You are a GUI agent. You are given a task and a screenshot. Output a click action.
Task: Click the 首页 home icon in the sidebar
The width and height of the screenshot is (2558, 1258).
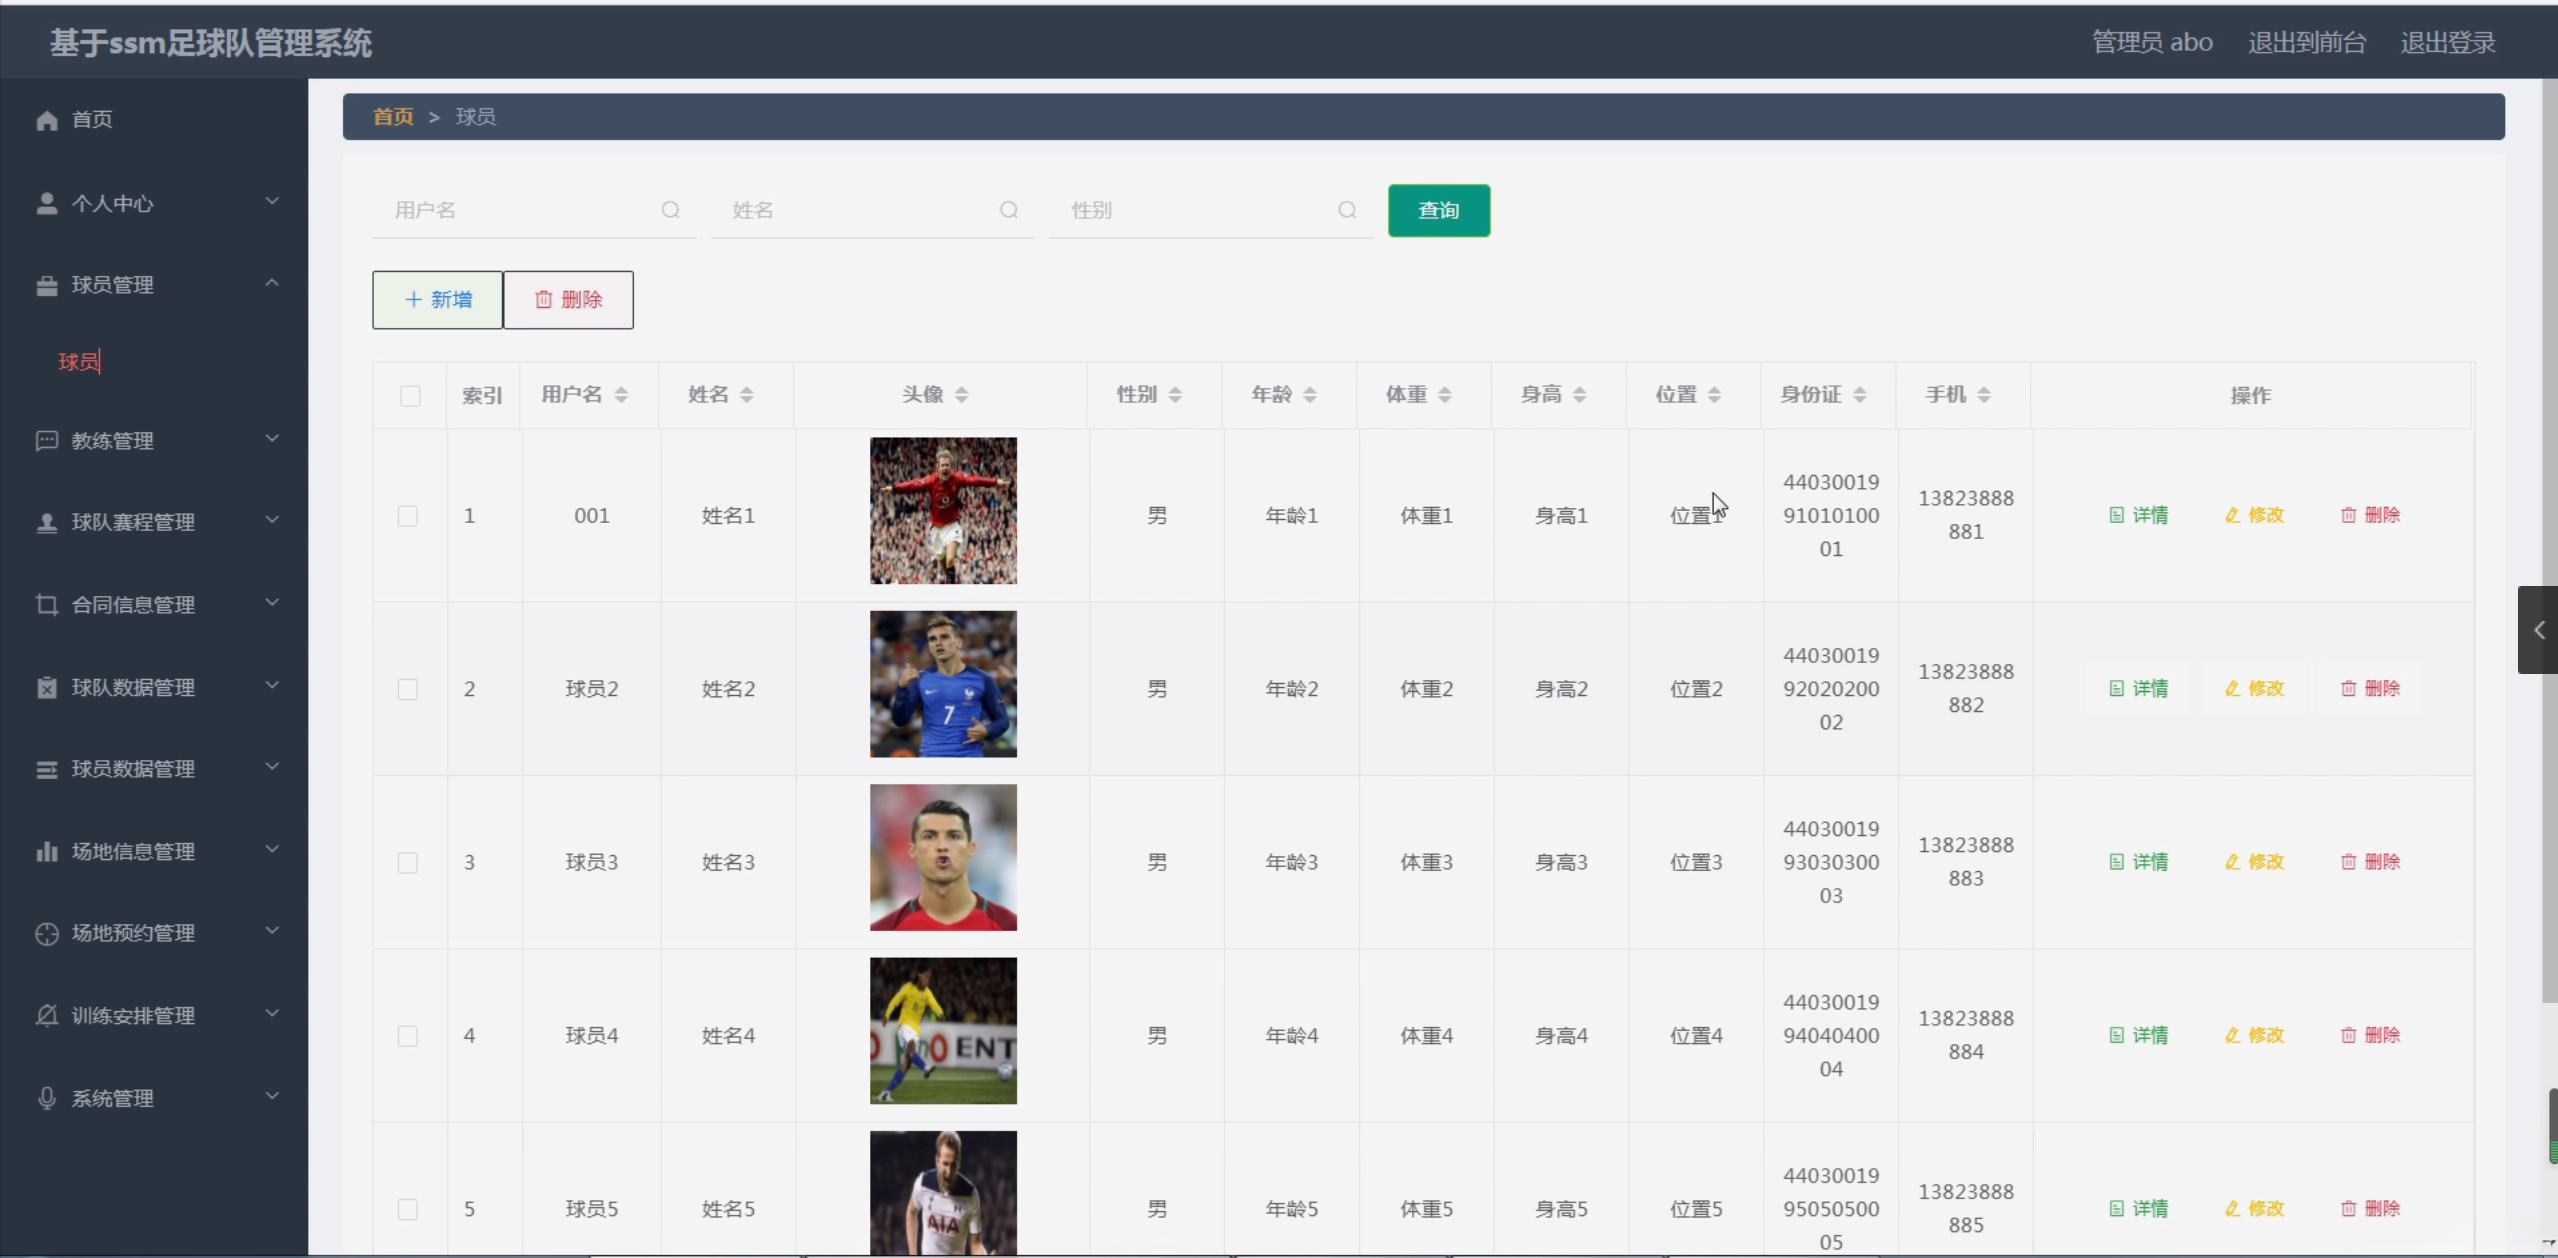47,120
